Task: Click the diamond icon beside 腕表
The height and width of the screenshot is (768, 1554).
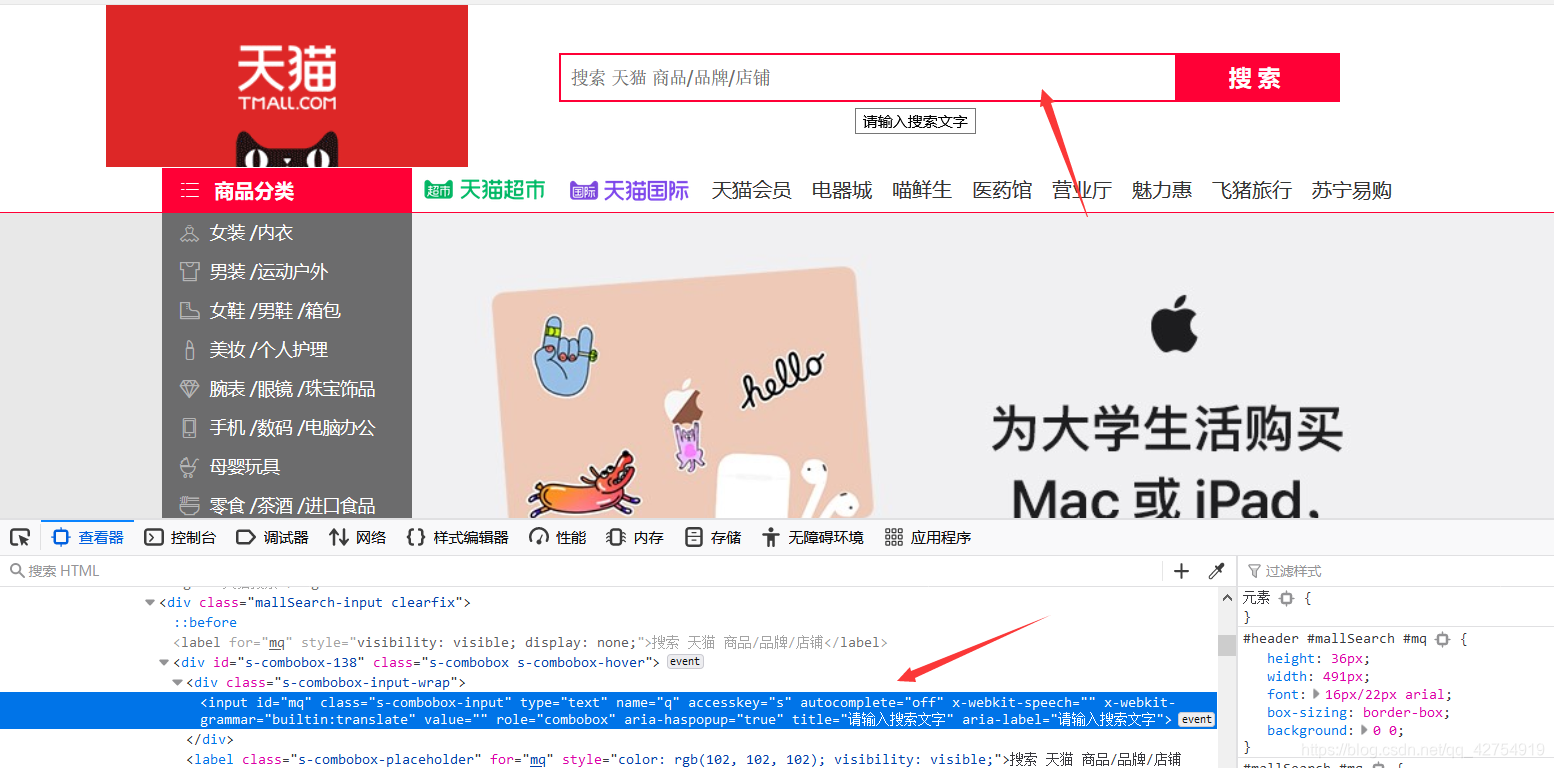Action: [189, 389]
